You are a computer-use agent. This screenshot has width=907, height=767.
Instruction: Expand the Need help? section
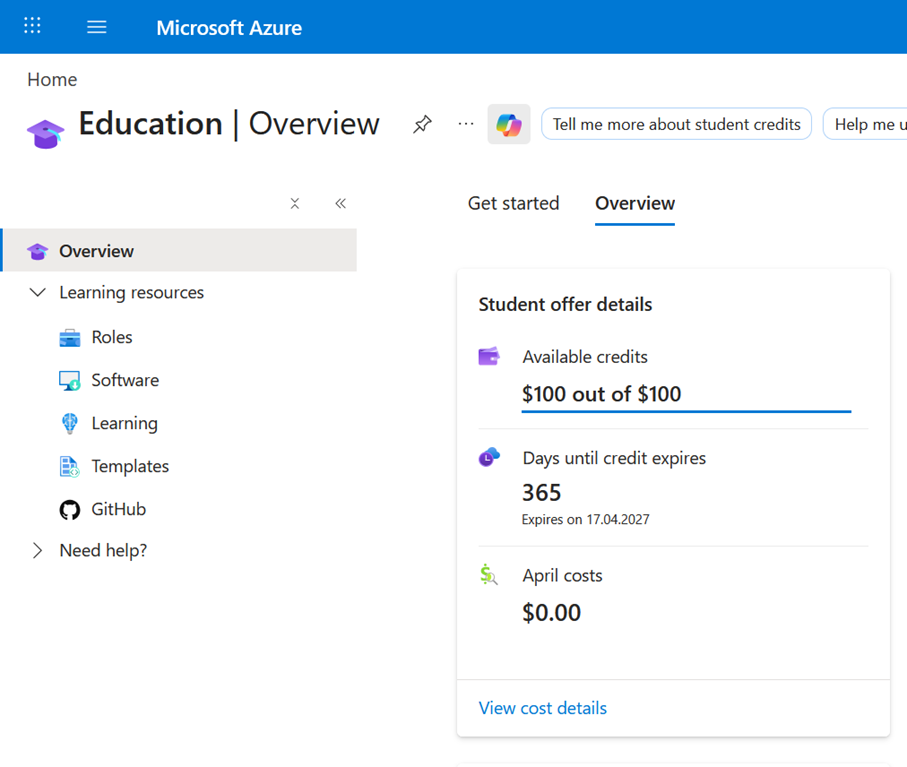click(38, 550)
